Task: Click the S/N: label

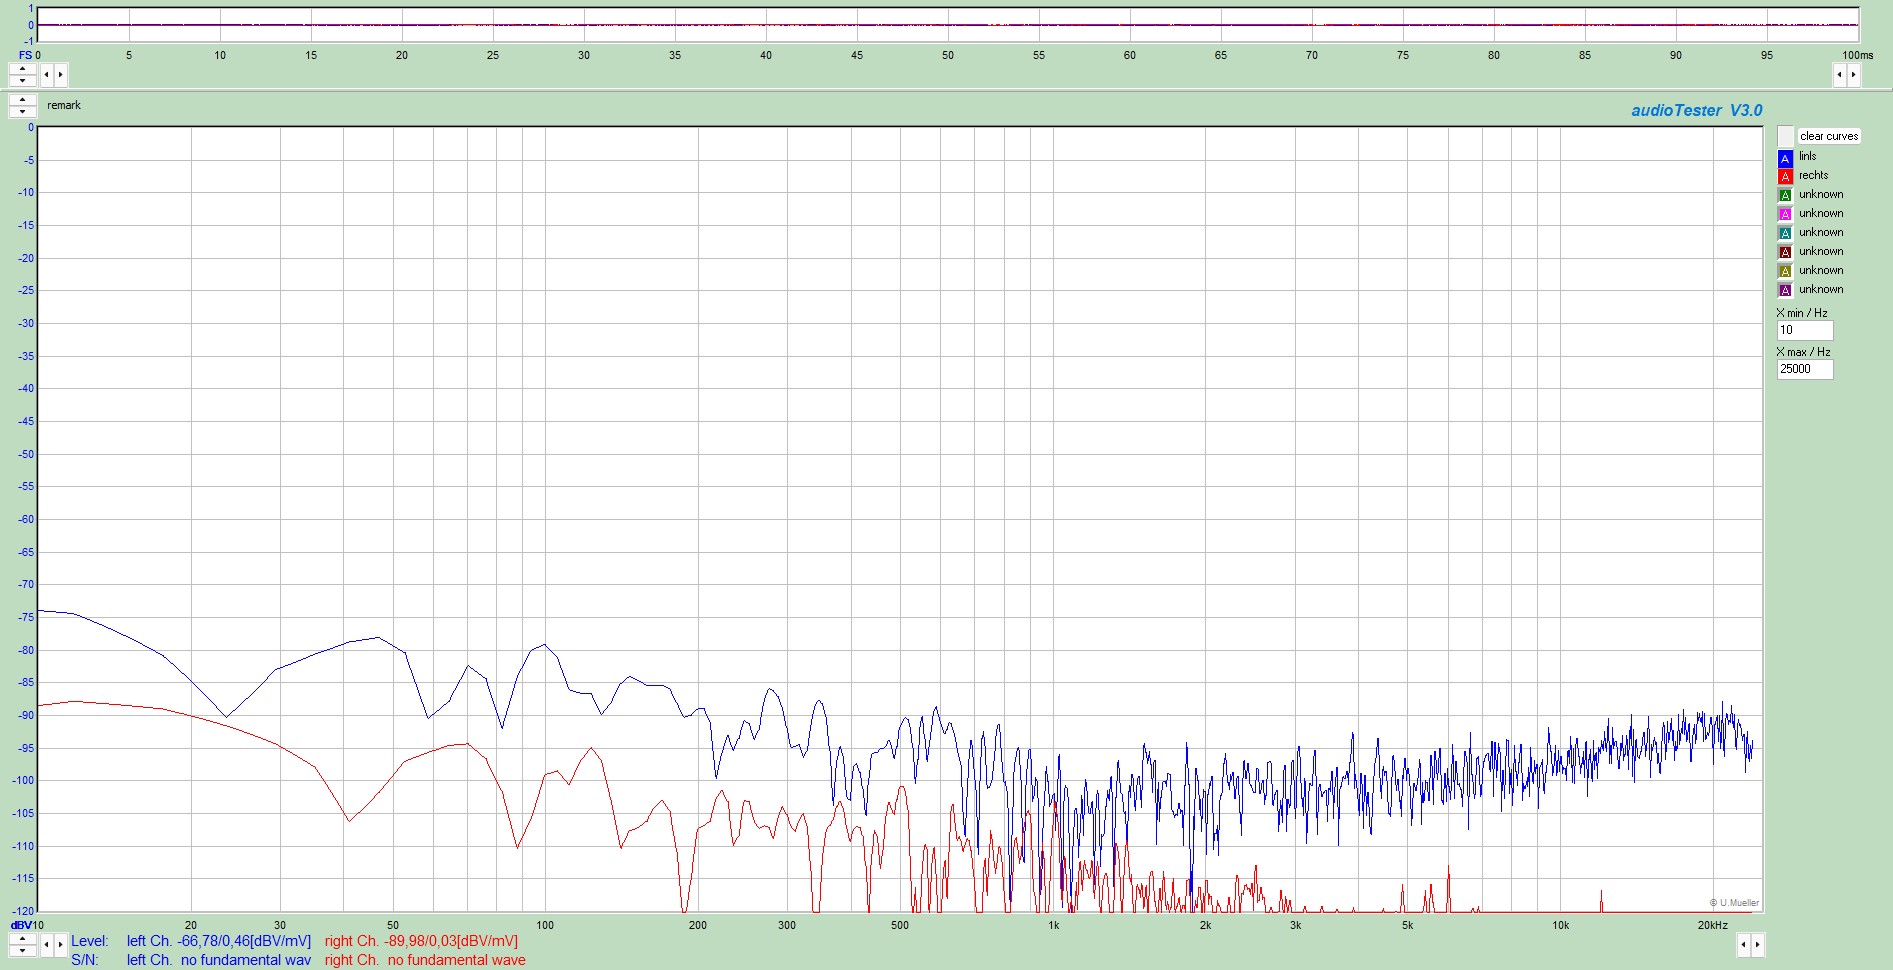Action: coord(85,960)
